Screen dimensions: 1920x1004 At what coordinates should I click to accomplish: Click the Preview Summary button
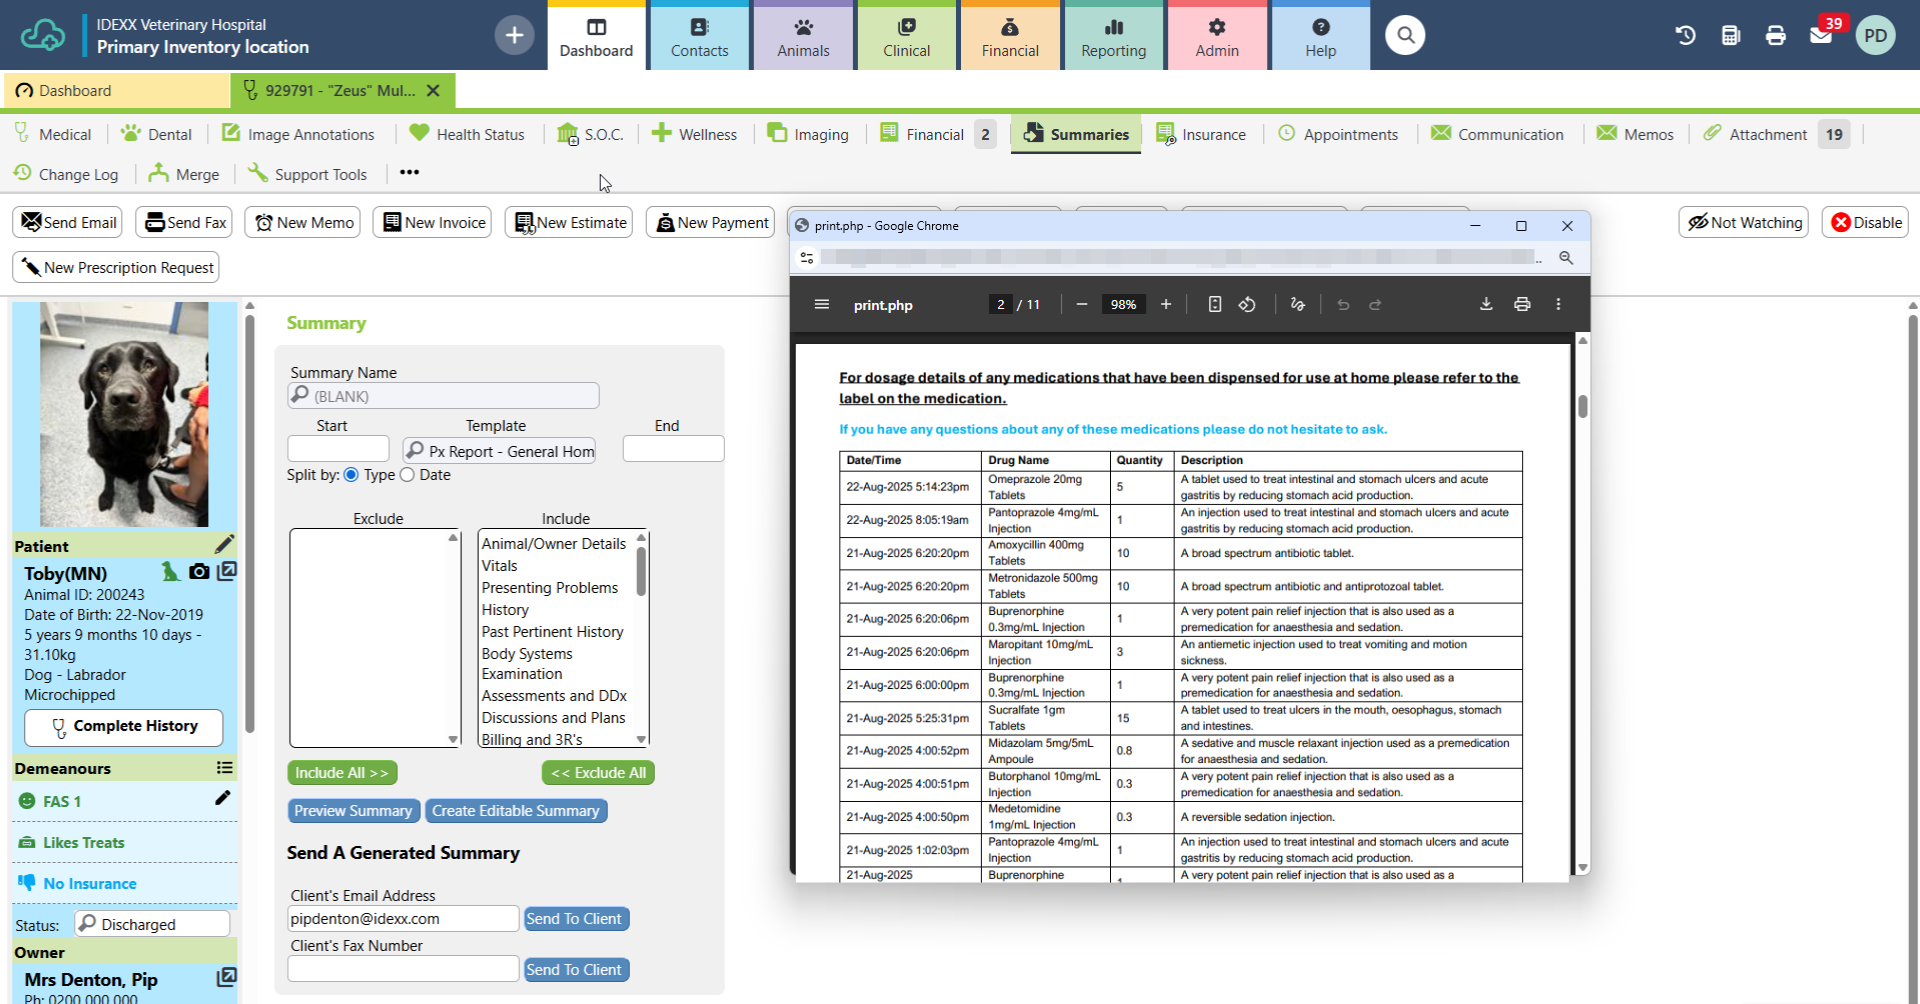[x=353, y=811]
